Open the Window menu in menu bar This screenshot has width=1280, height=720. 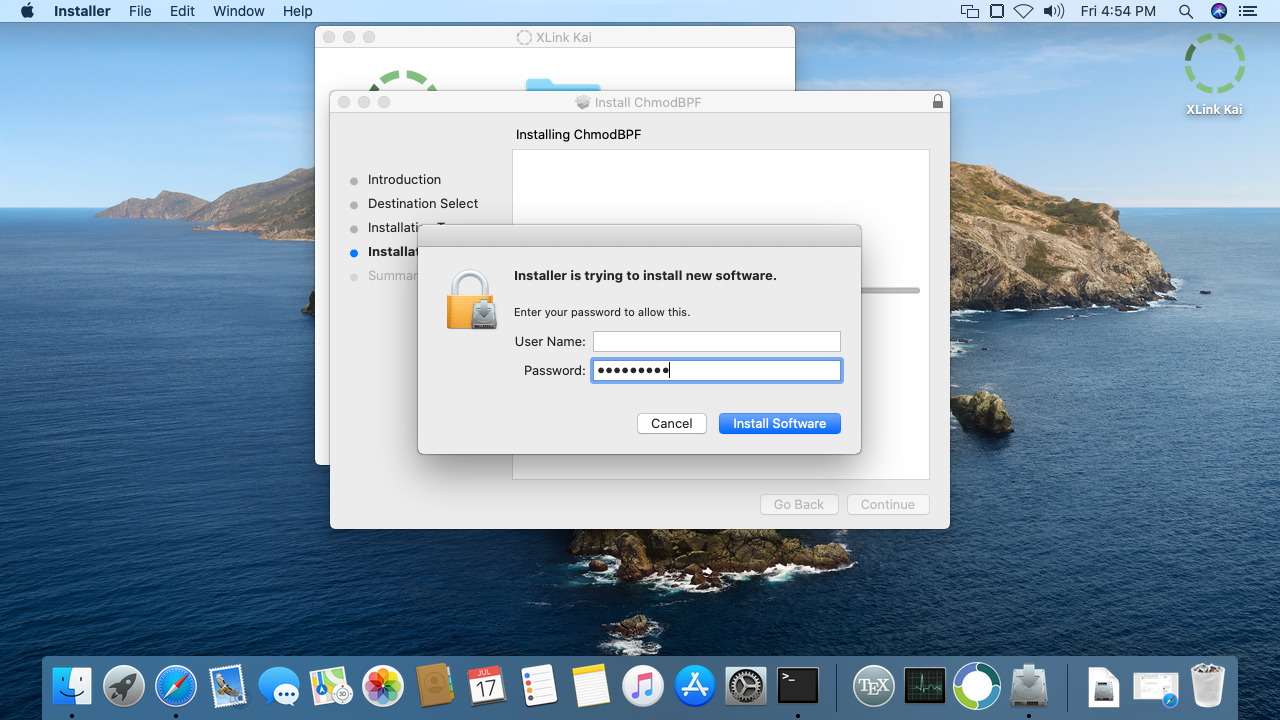click(x=239, y=11)
